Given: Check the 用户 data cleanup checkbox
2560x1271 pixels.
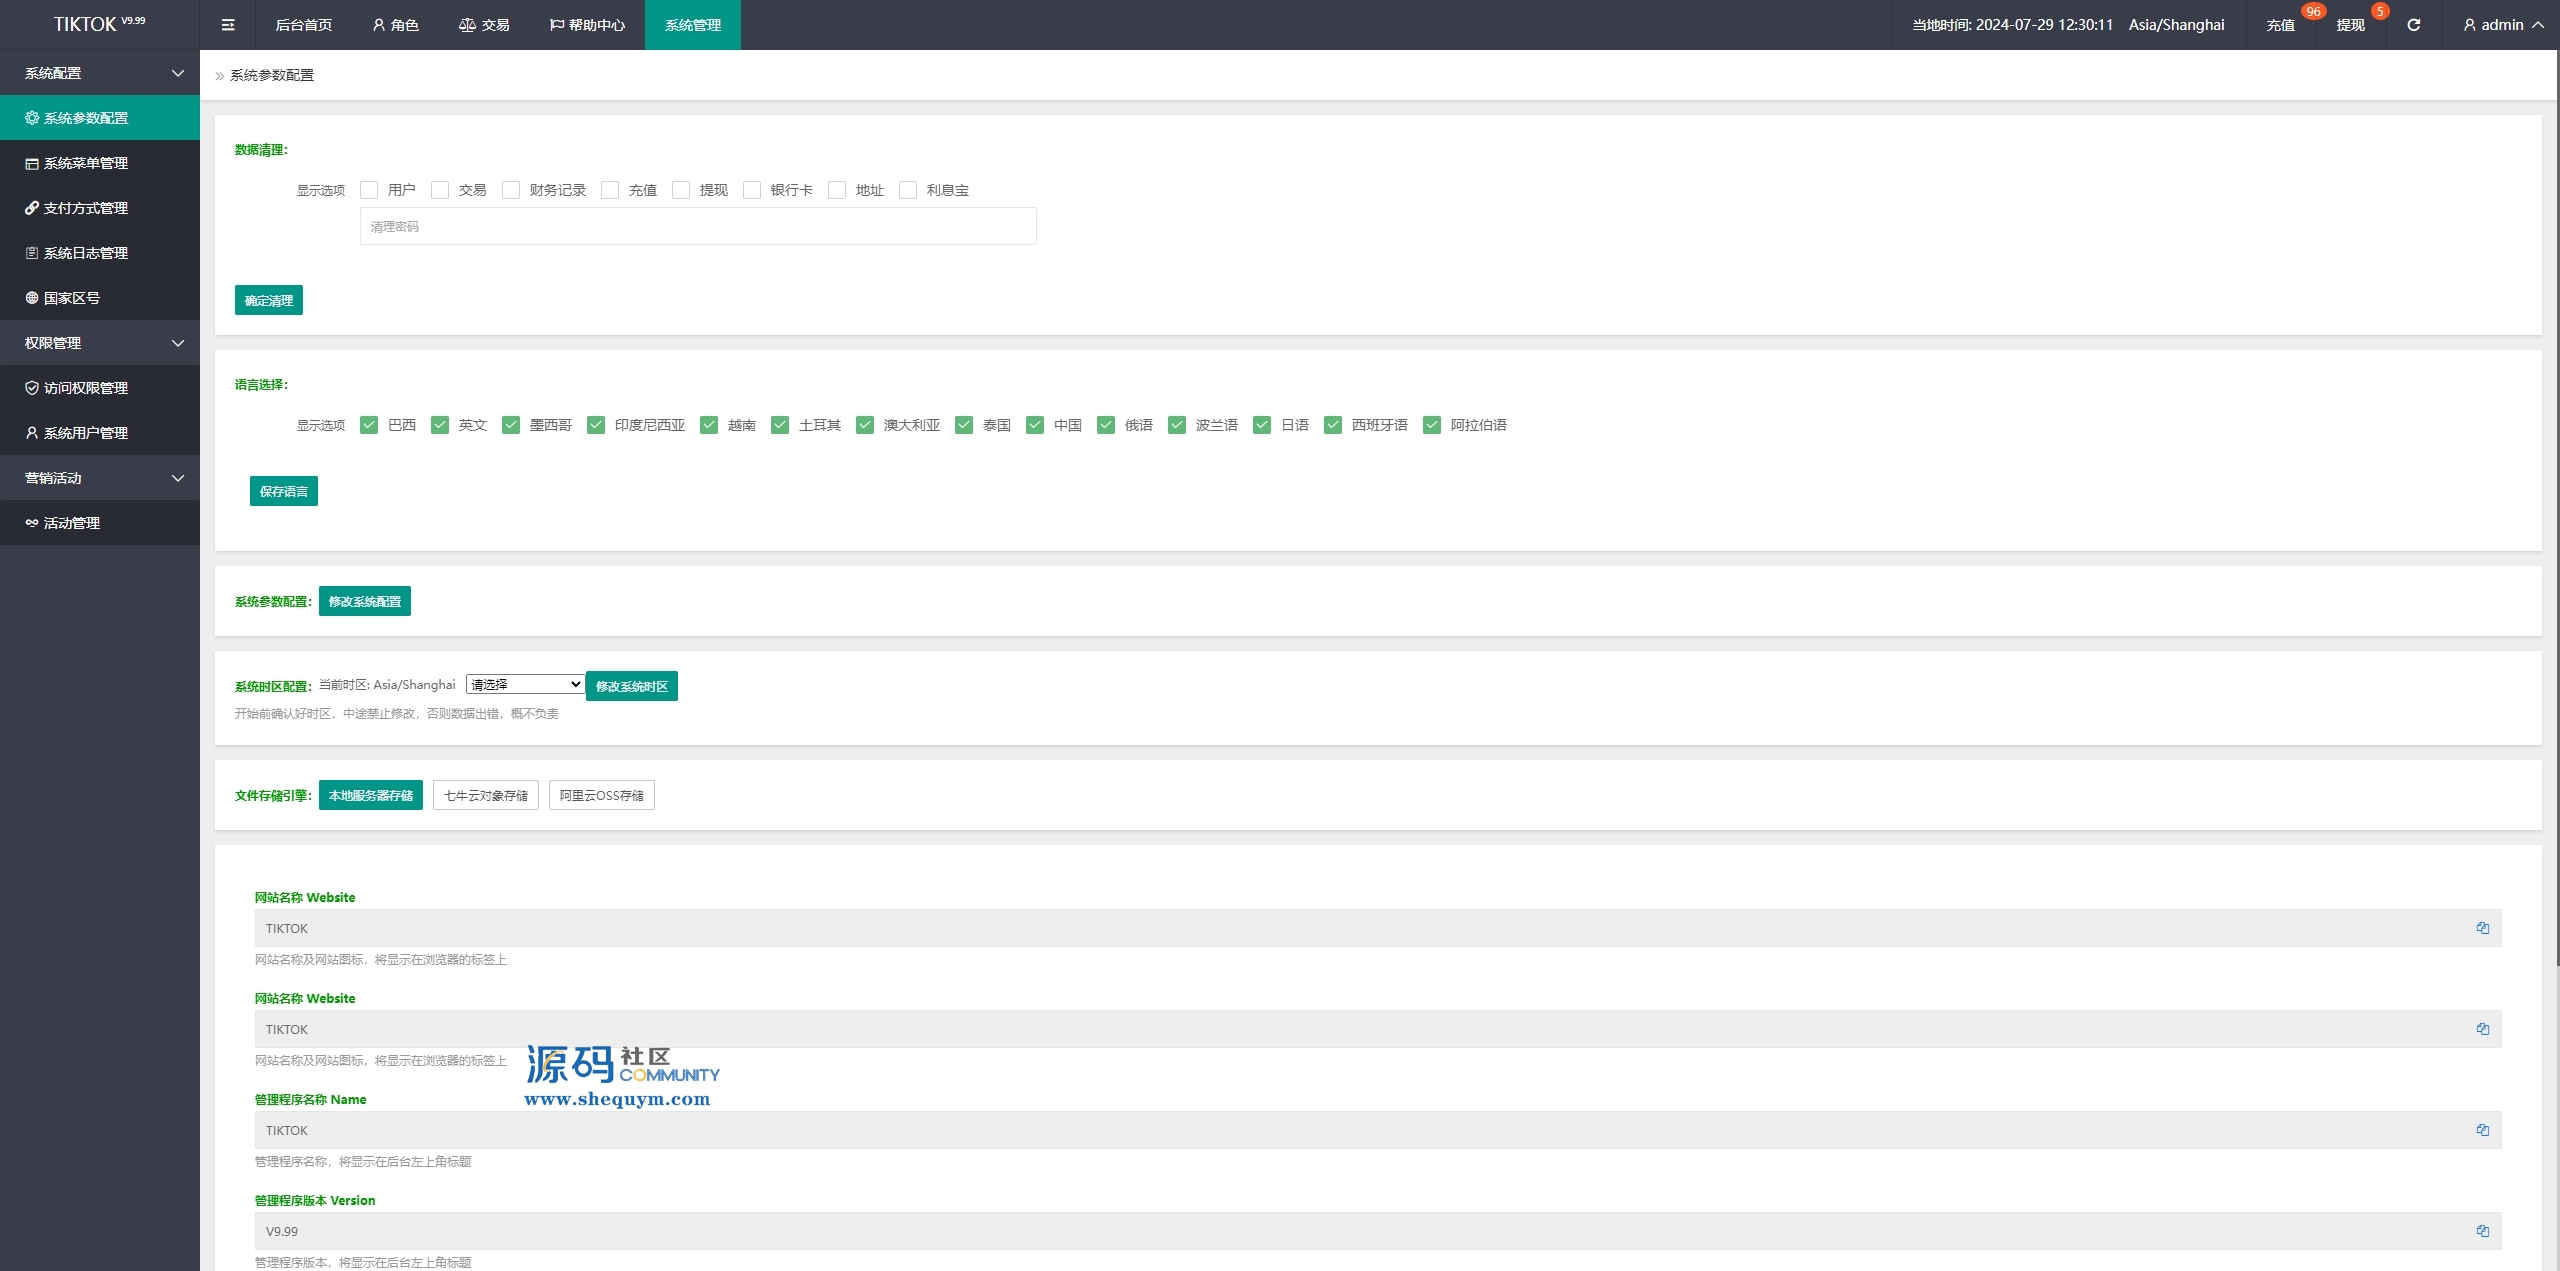Looking at the screenshot, I should (x=369, y=190).
